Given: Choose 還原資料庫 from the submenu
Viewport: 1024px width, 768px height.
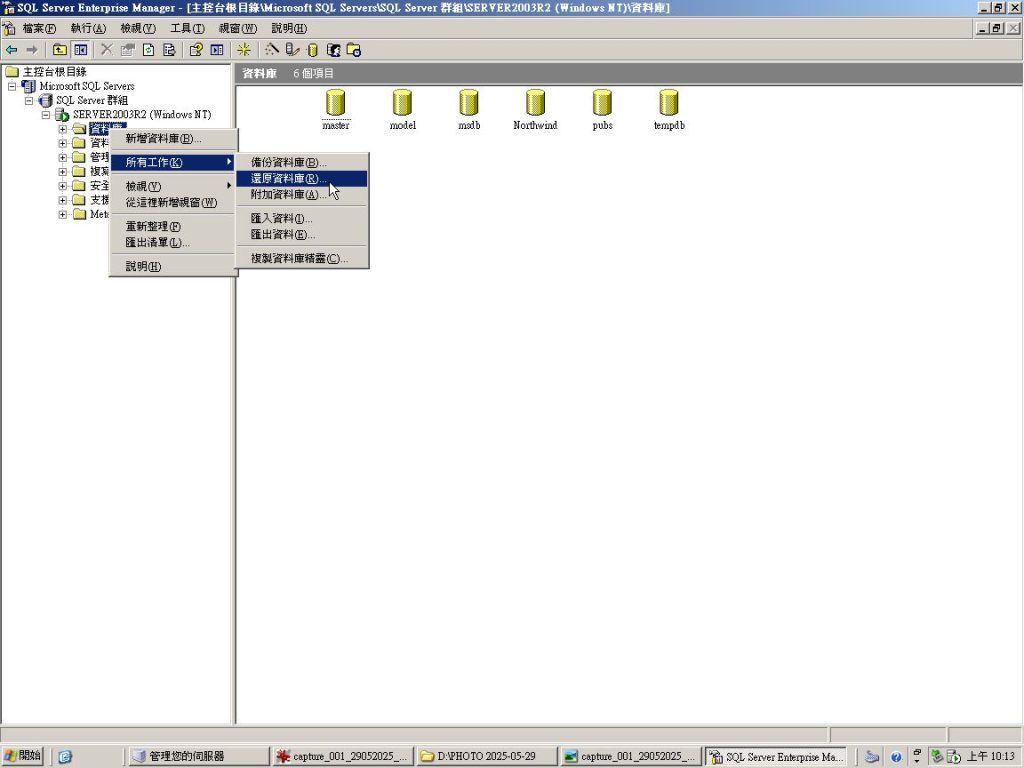Looking at the screenshot, I should (288, 179).
